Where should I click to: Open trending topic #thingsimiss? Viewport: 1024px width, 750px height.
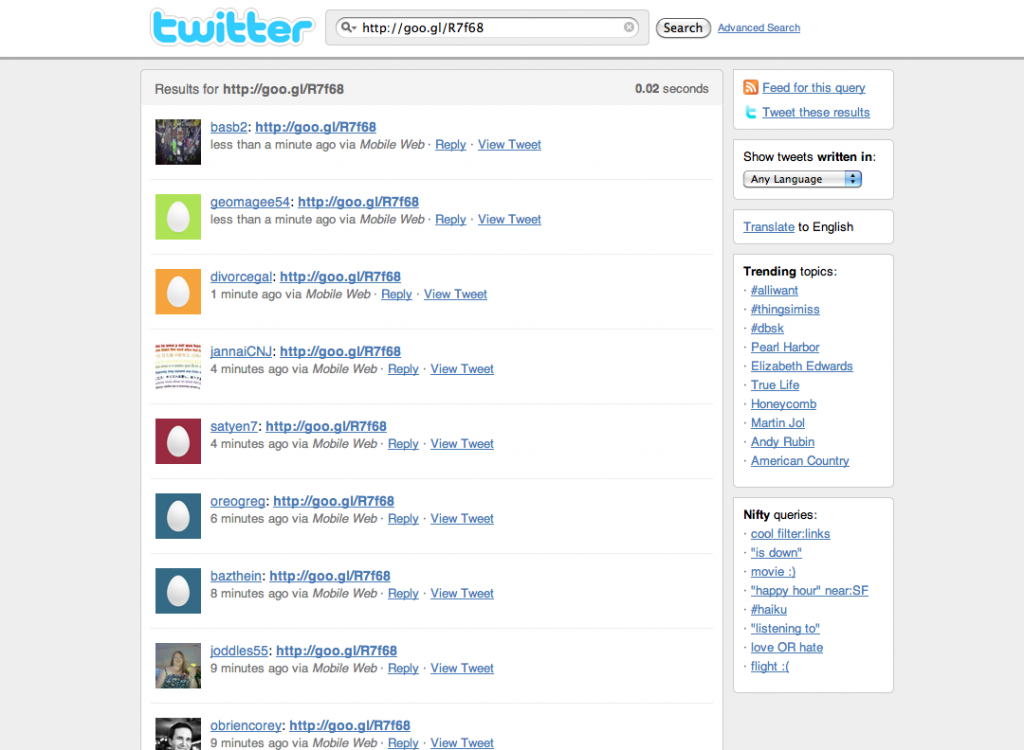tap(785, 309)
